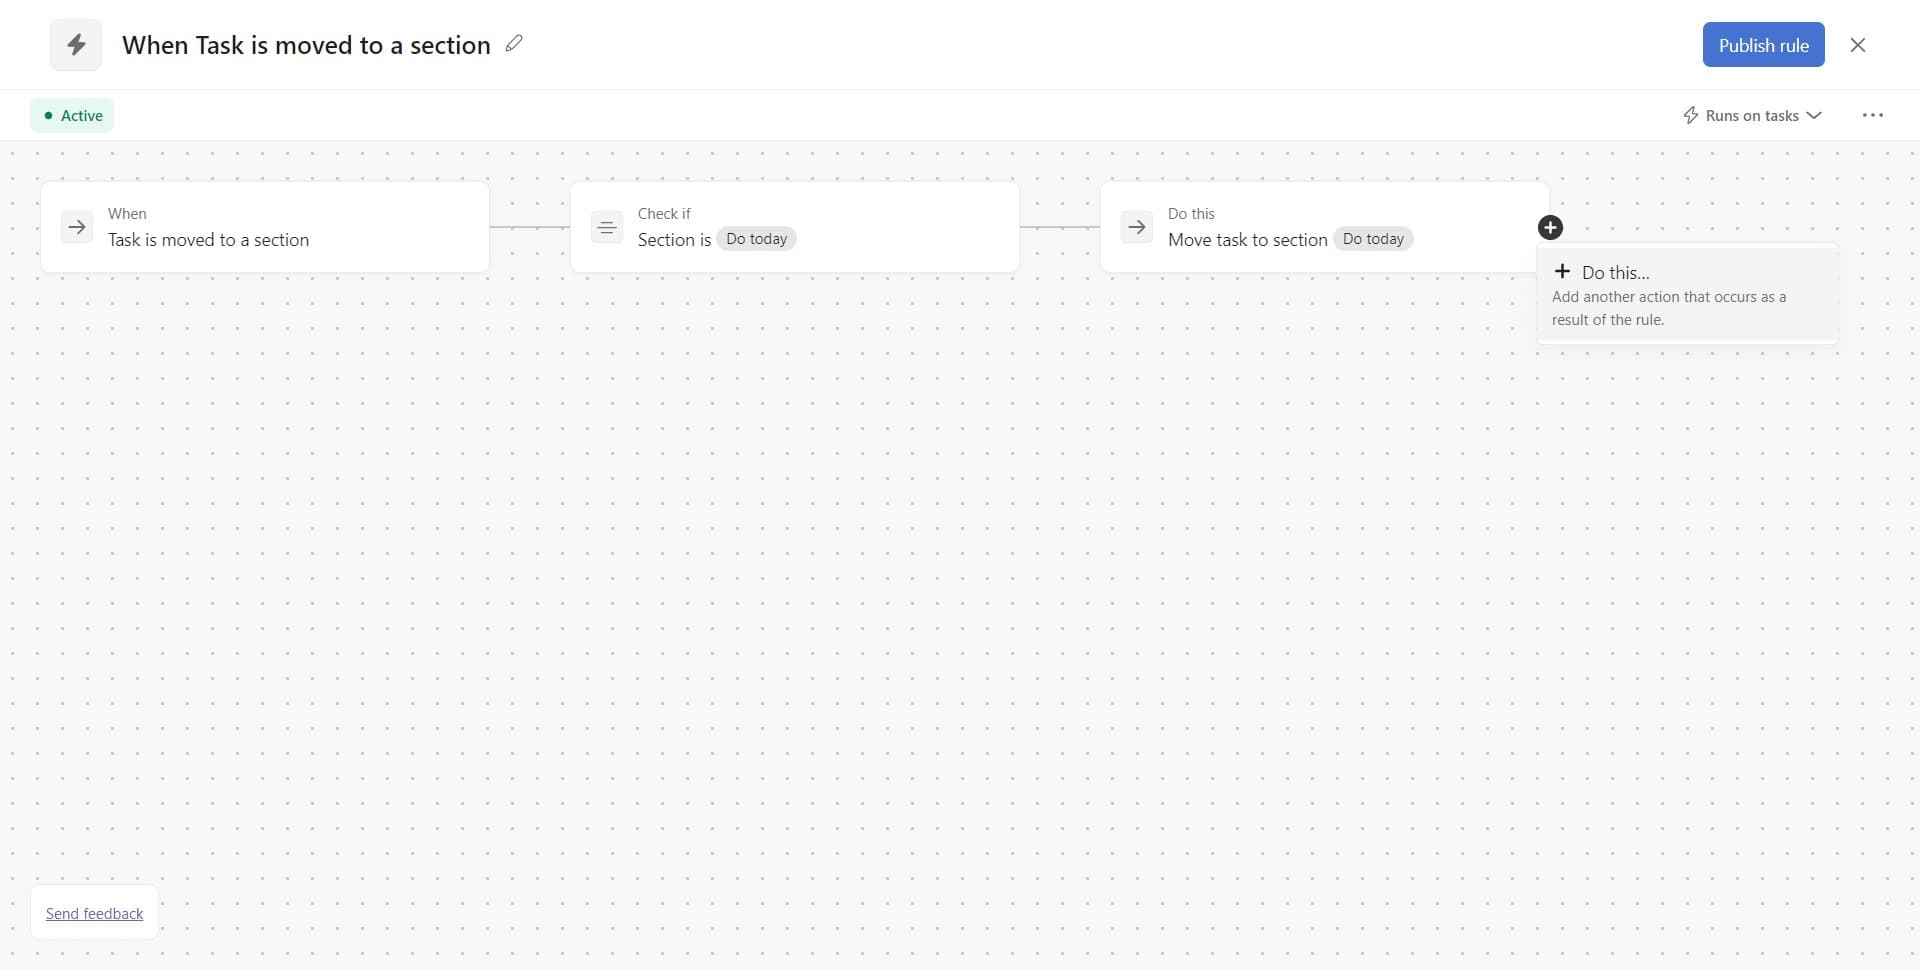This screenshot has width=1920, height=970.
Task: Close the rule editor with the X
Action: coord(1857,45)
